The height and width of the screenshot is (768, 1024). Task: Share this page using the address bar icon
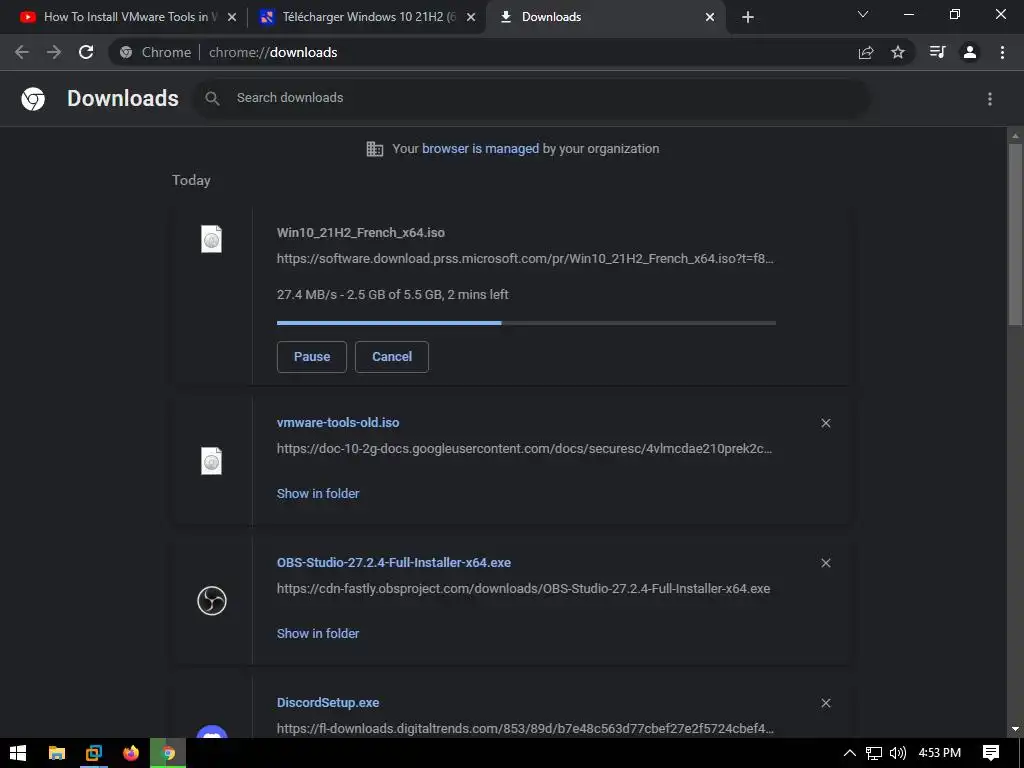tap(866, 52)
